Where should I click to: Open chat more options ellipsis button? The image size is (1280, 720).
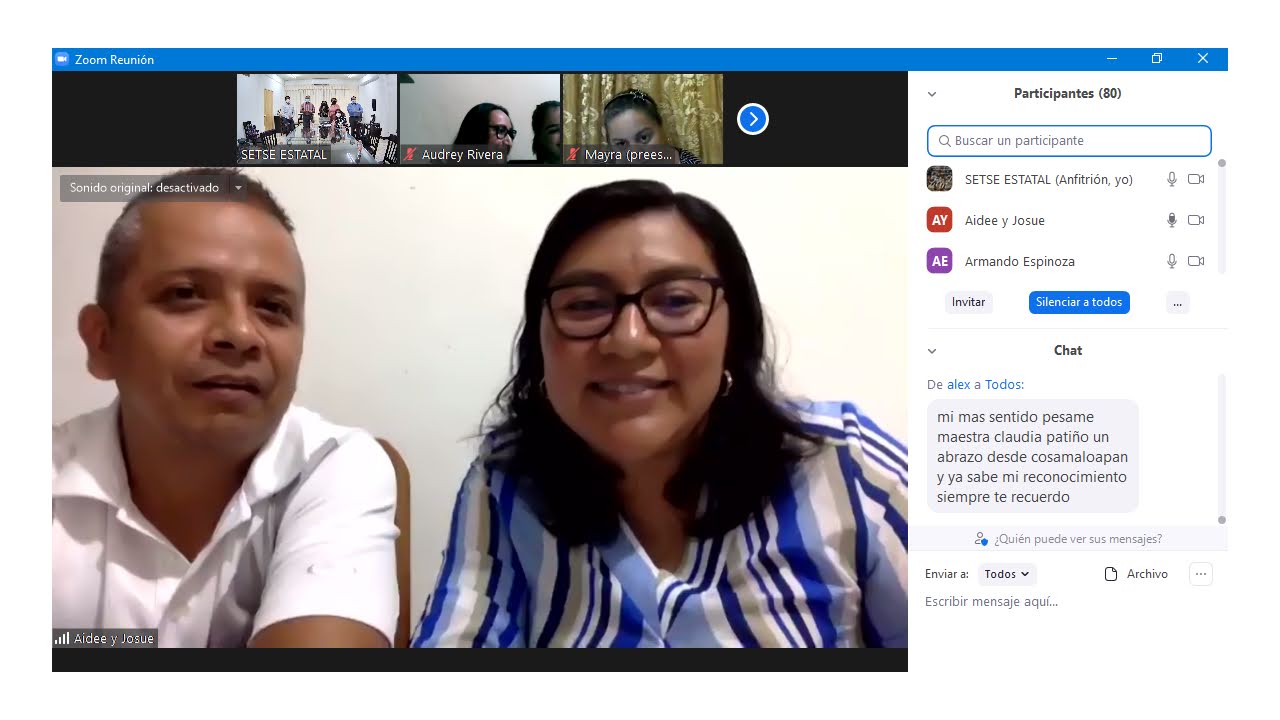click(x=1201, y=574)
